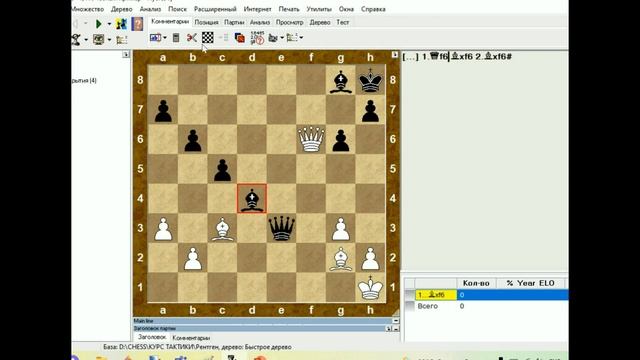The height and width of the screenshot is (360, 640).
Task: Open the Множество menu
Action: pyautogui.click(x=87, y=9)
